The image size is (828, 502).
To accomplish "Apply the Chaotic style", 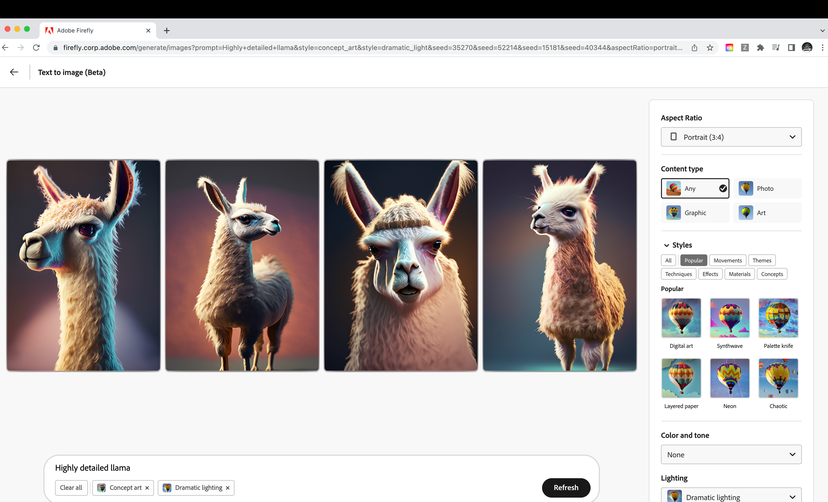I will coord(778,378).
